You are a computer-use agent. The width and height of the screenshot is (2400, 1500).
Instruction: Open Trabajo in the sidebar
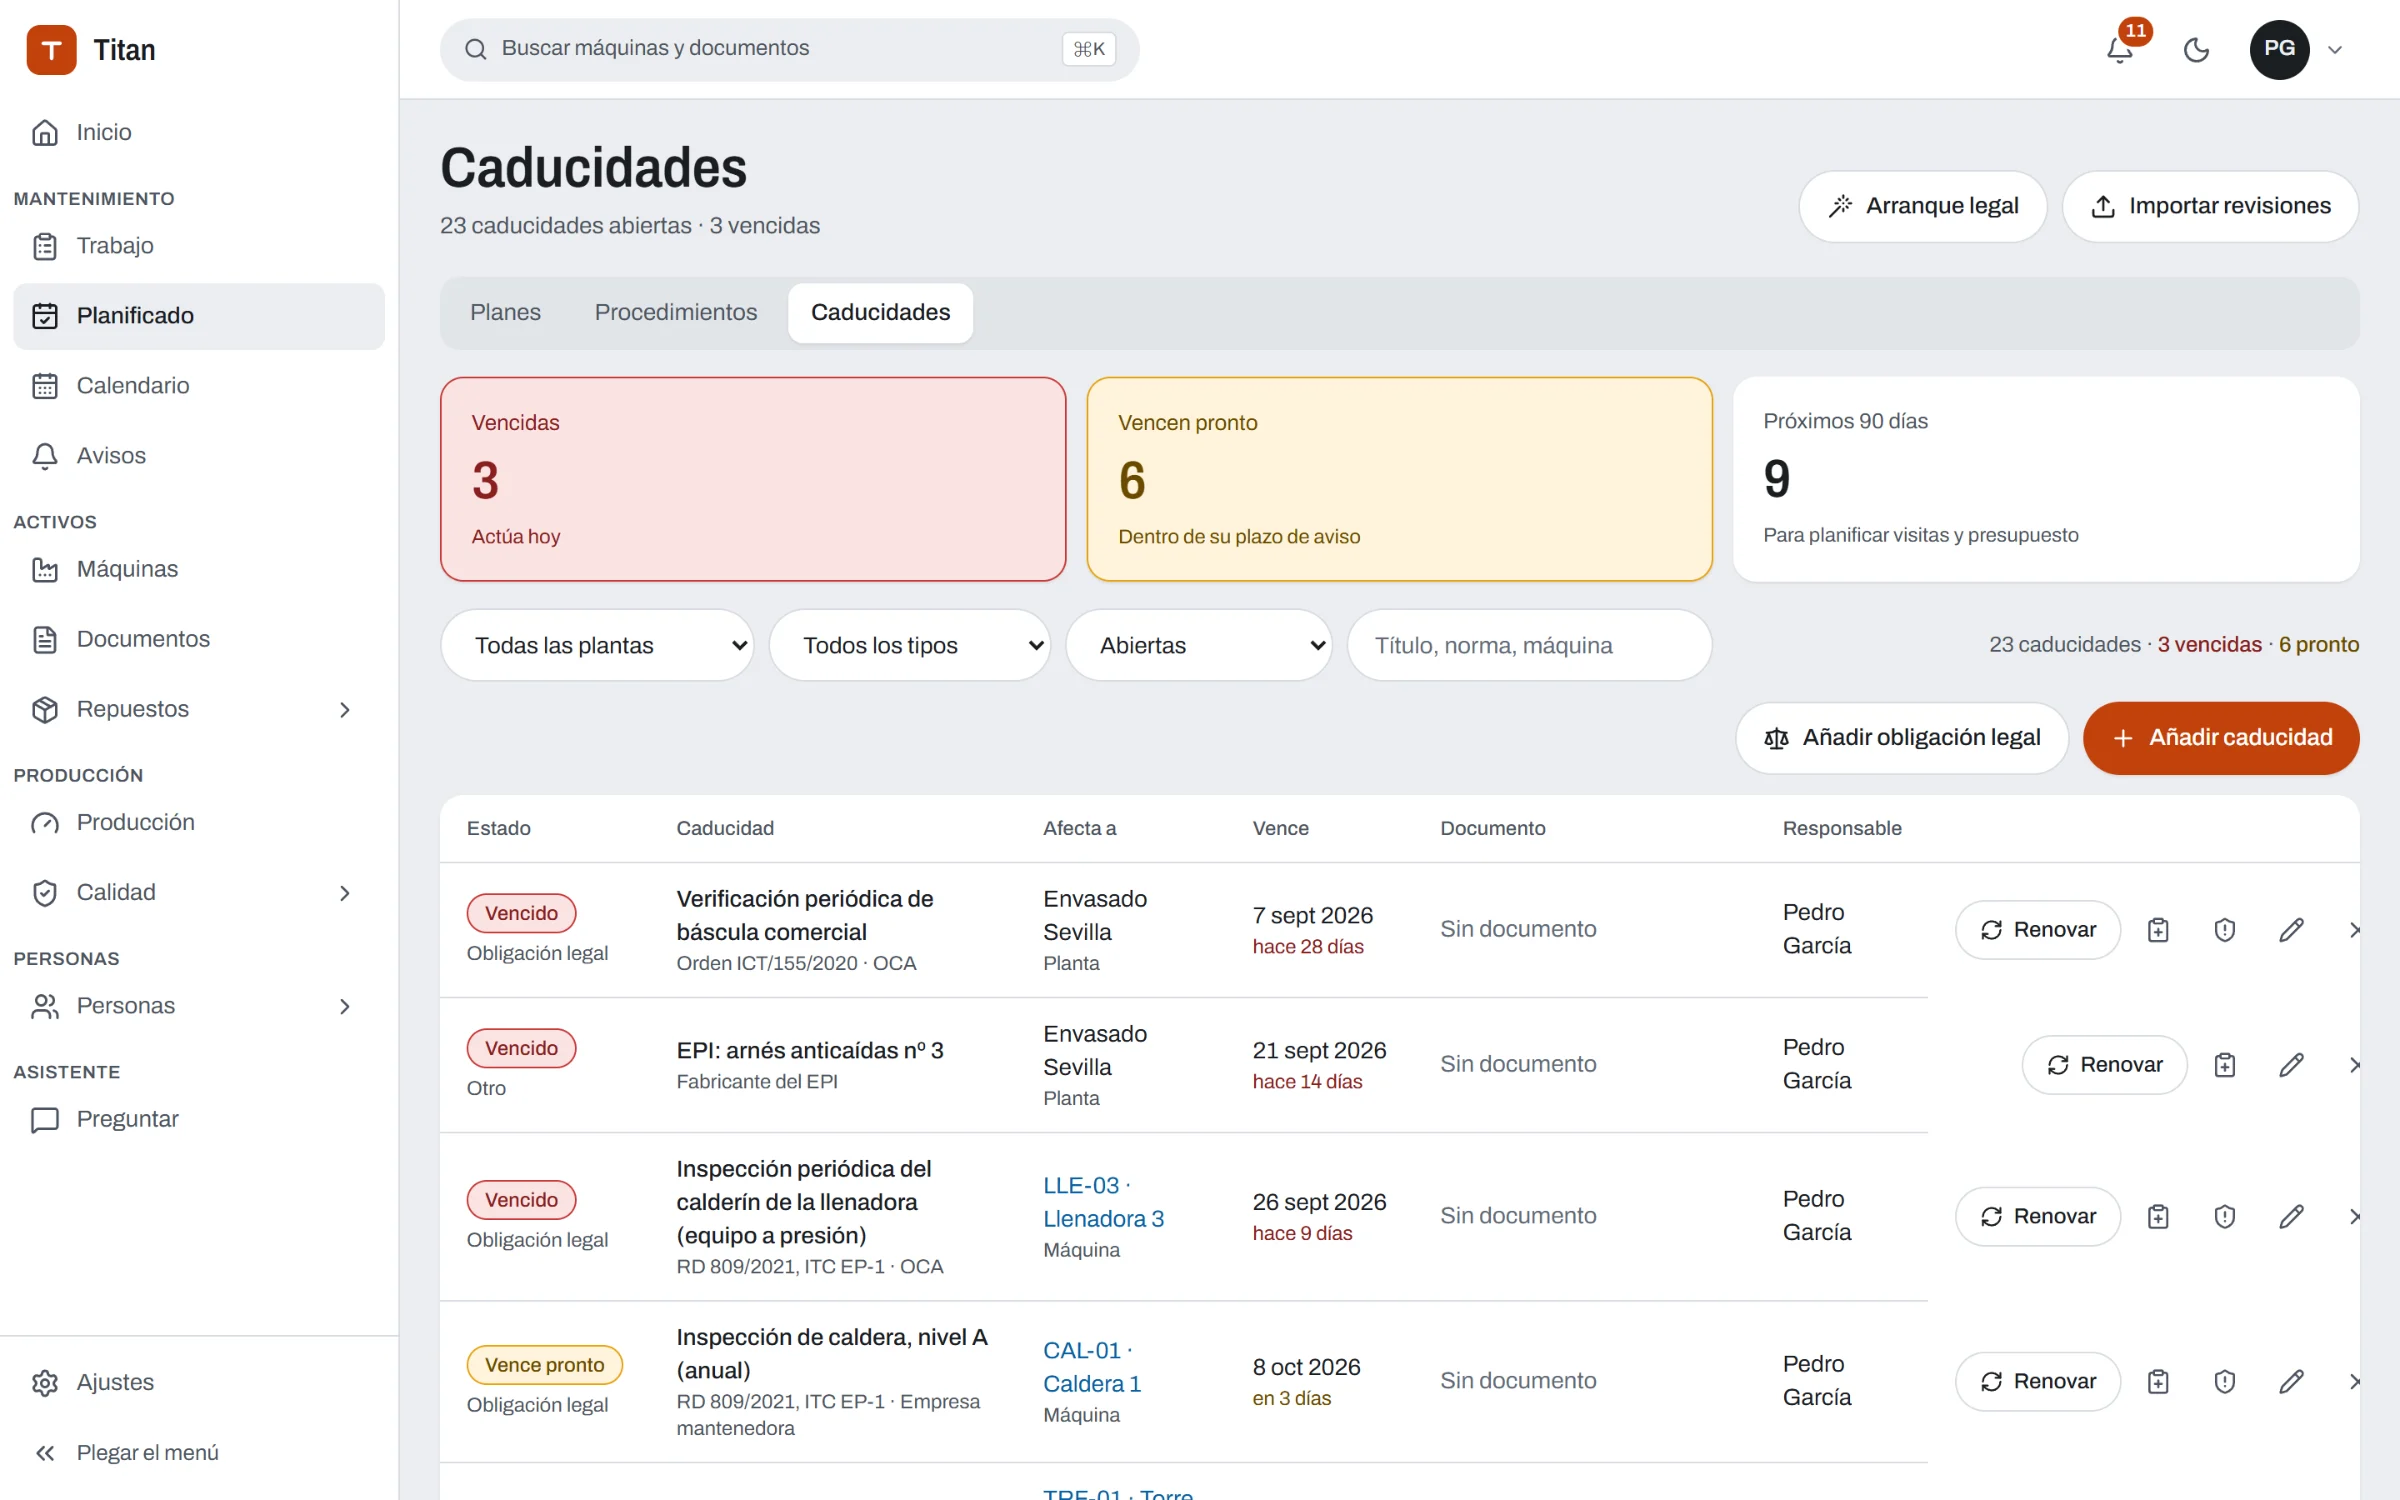(199, 246)
